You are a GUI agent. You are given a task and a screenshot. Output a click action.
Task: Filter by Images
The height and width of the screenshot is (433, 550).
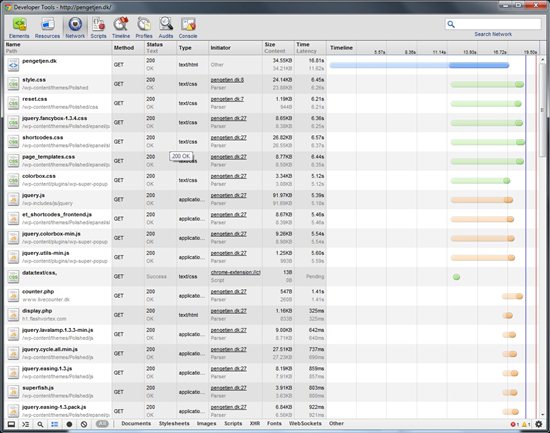coord(206,424)
